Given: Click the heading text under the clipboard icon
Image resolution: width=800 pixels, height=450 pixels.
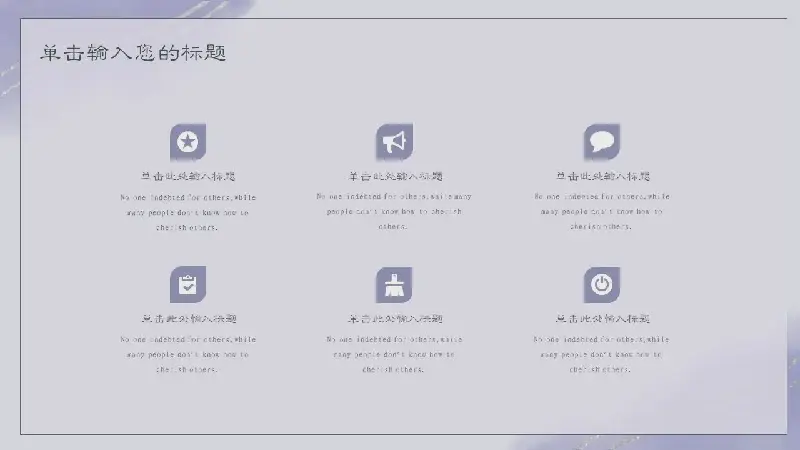Looking at the screenshot, I should [x=188, y=319].
